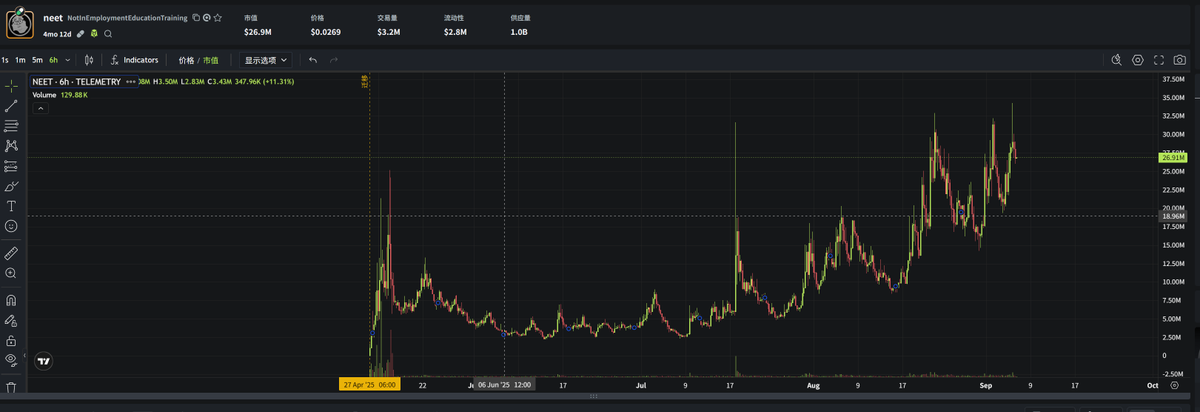Switch to the 5m timeframe
The image size is (1200, 412).
(37, 60)
